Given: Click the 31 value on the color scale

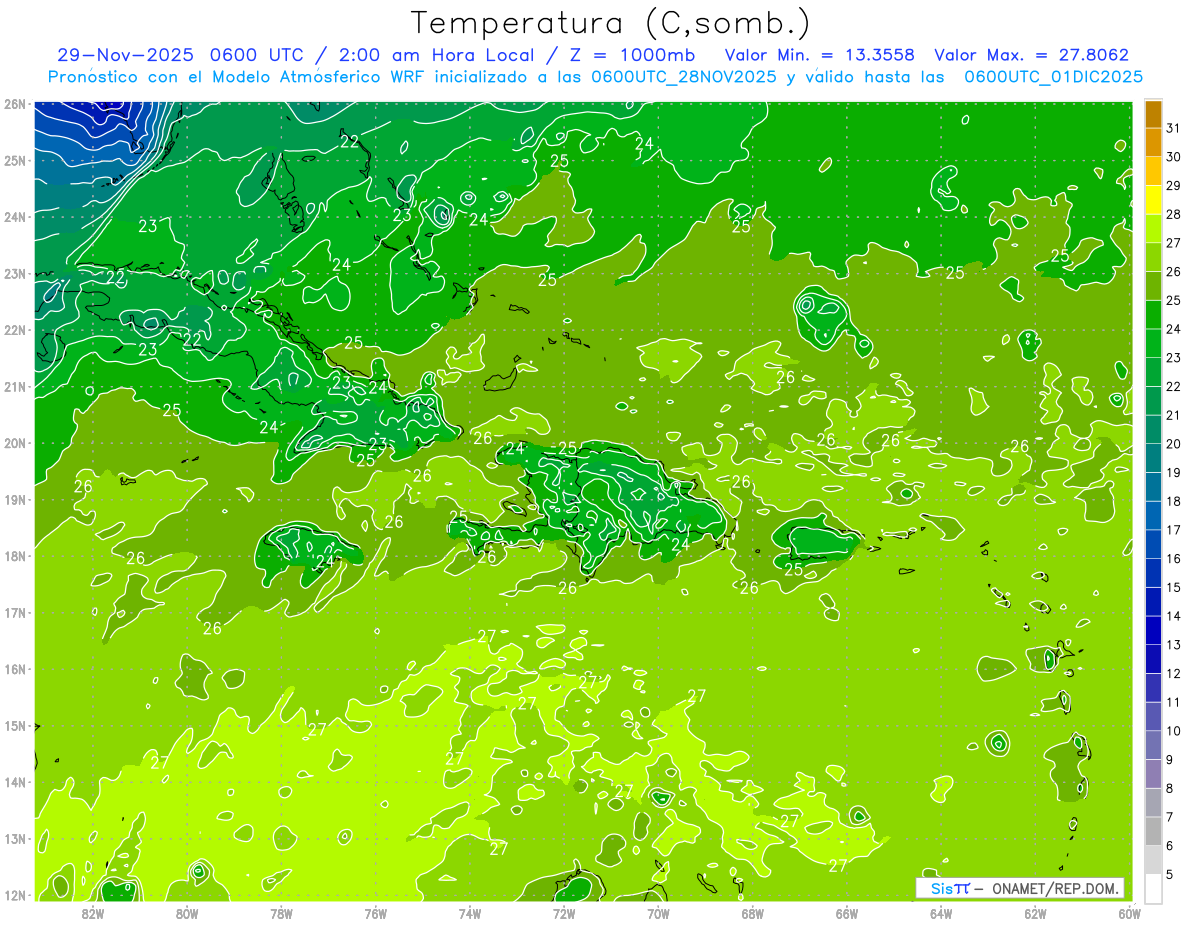Looking at the screenshot, I should [x=1174, y=128].
